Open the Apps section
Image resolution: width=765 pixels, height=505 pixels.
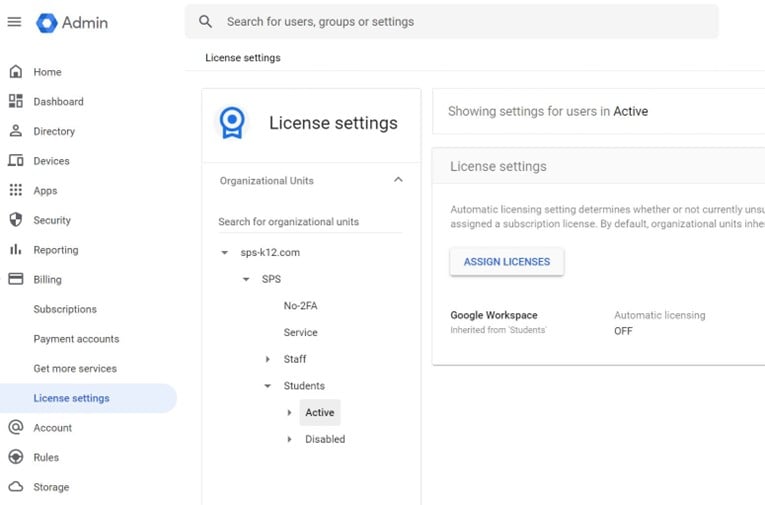click(x=45, y=191)
